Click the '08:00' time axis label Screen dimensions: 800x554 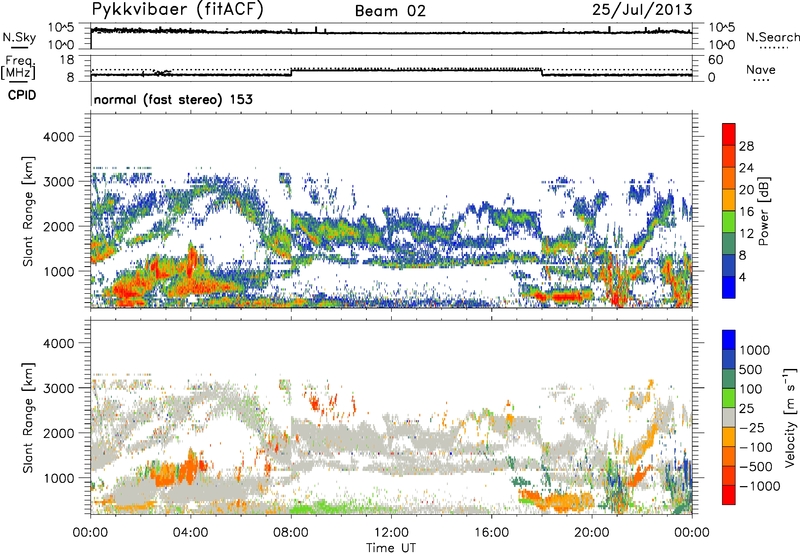point(291,533)
